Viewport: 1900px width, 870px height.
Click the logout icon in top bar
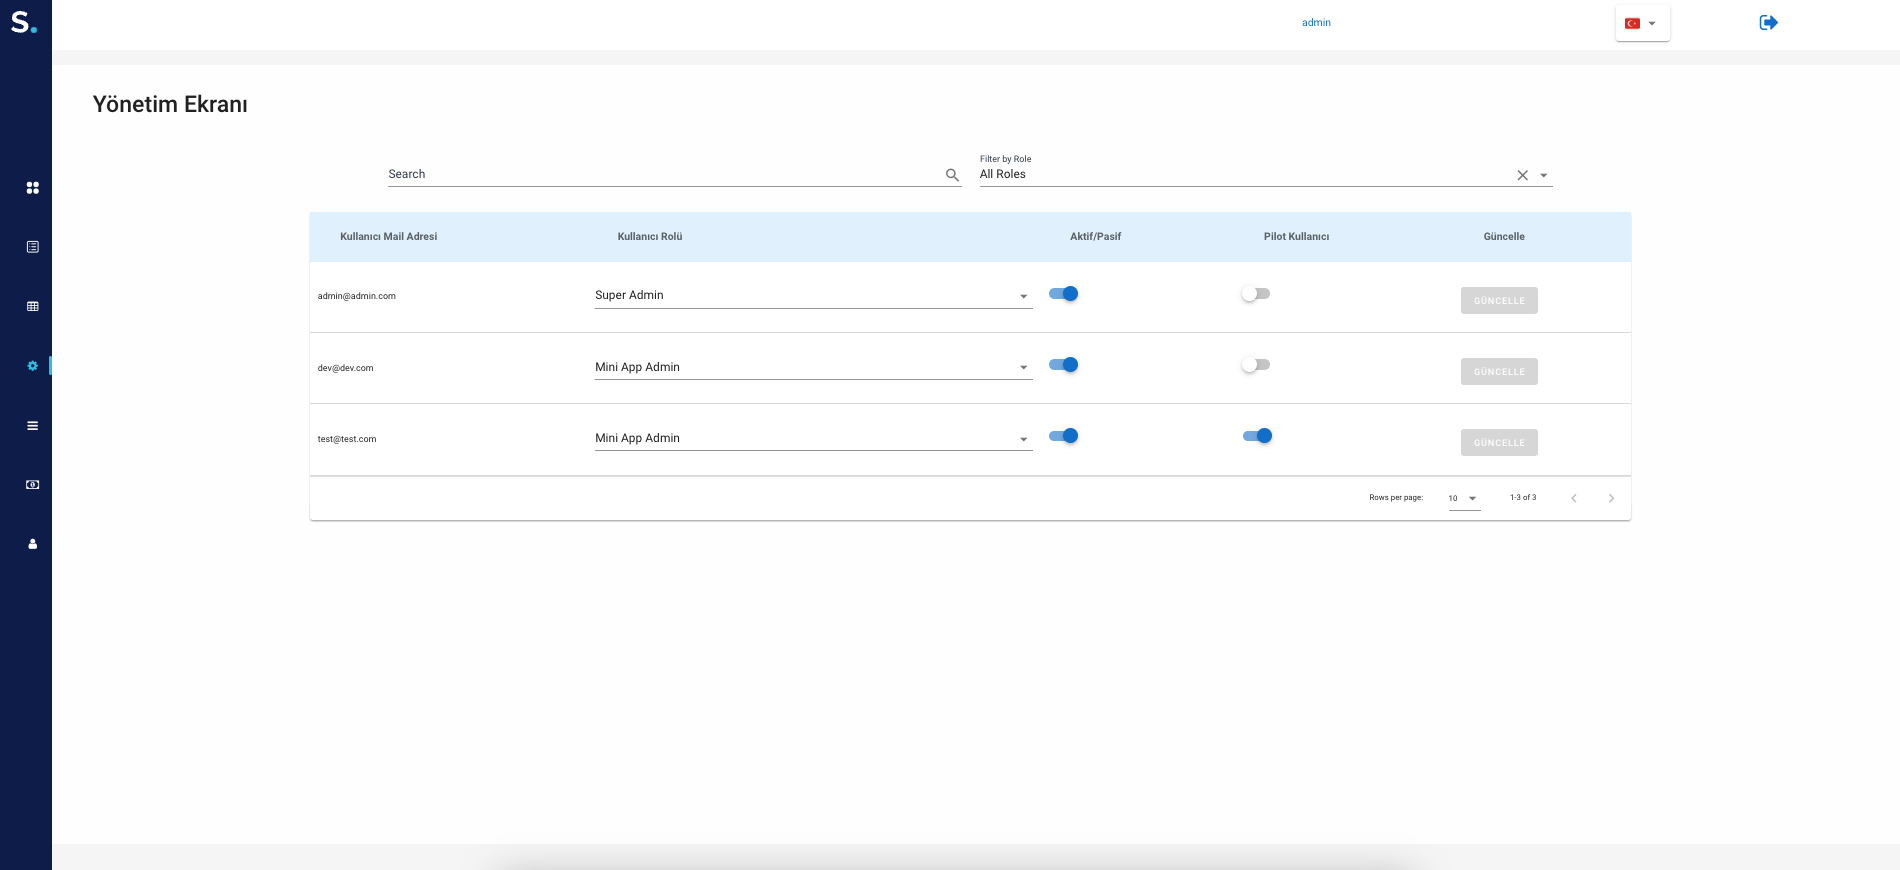(1768, 23)
